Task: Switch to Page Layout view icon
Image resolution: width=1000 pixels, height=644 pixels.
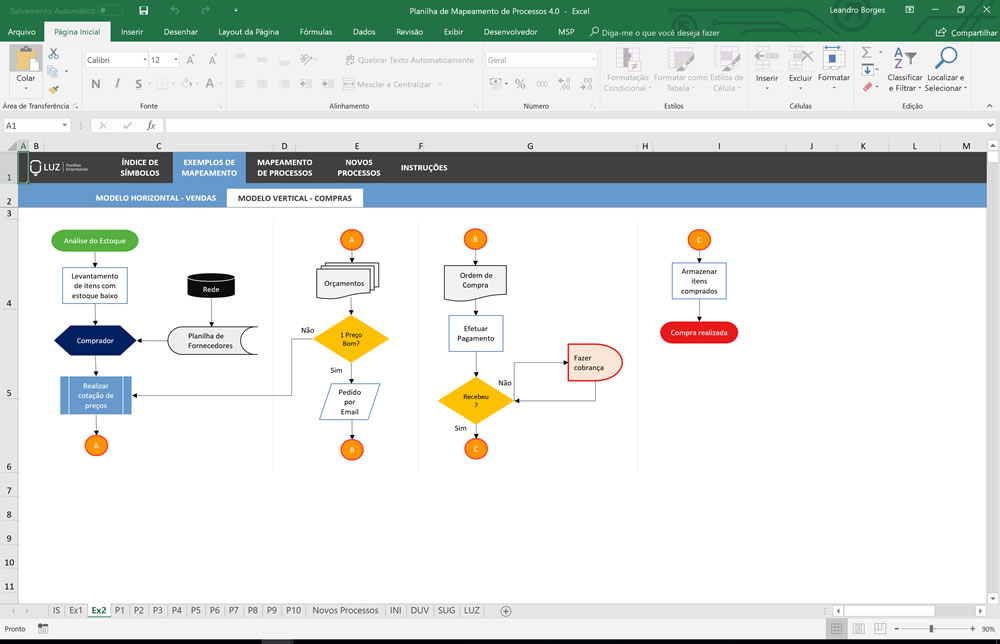Action: [x=858, y=629]
